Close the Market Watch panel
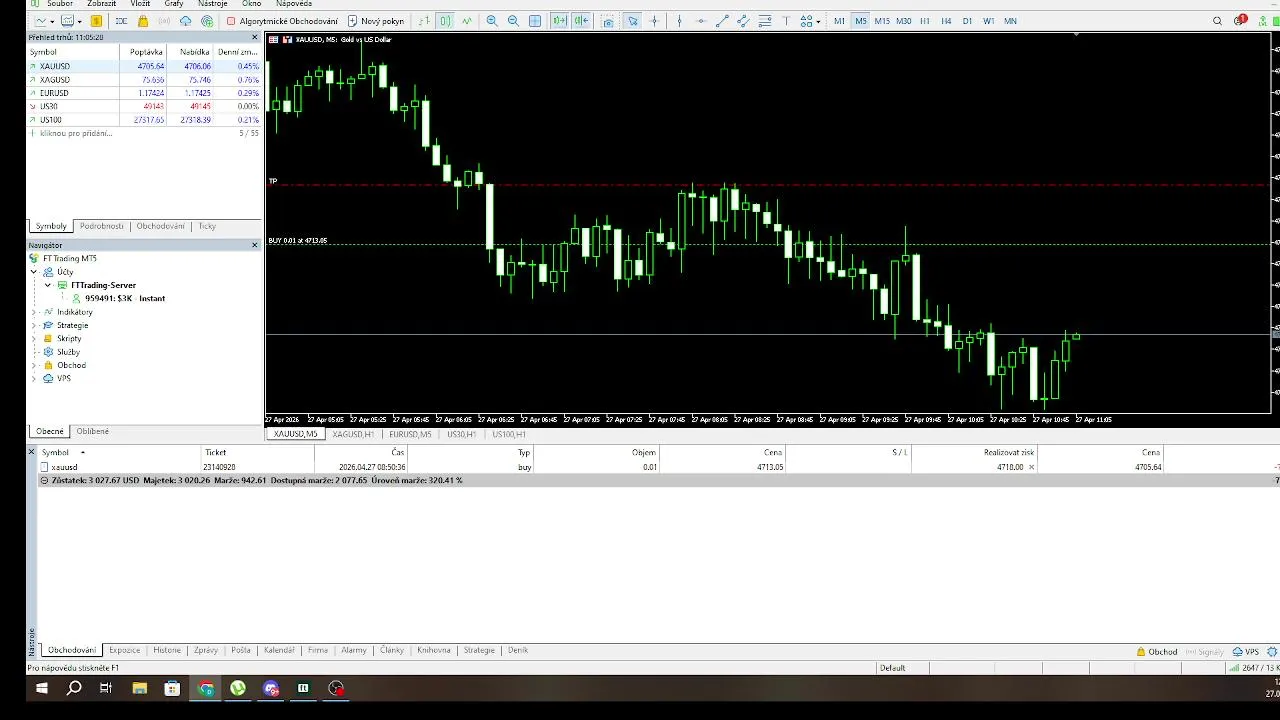The height and width of the screenshot is (720, 1280). [x=255, y=37]
